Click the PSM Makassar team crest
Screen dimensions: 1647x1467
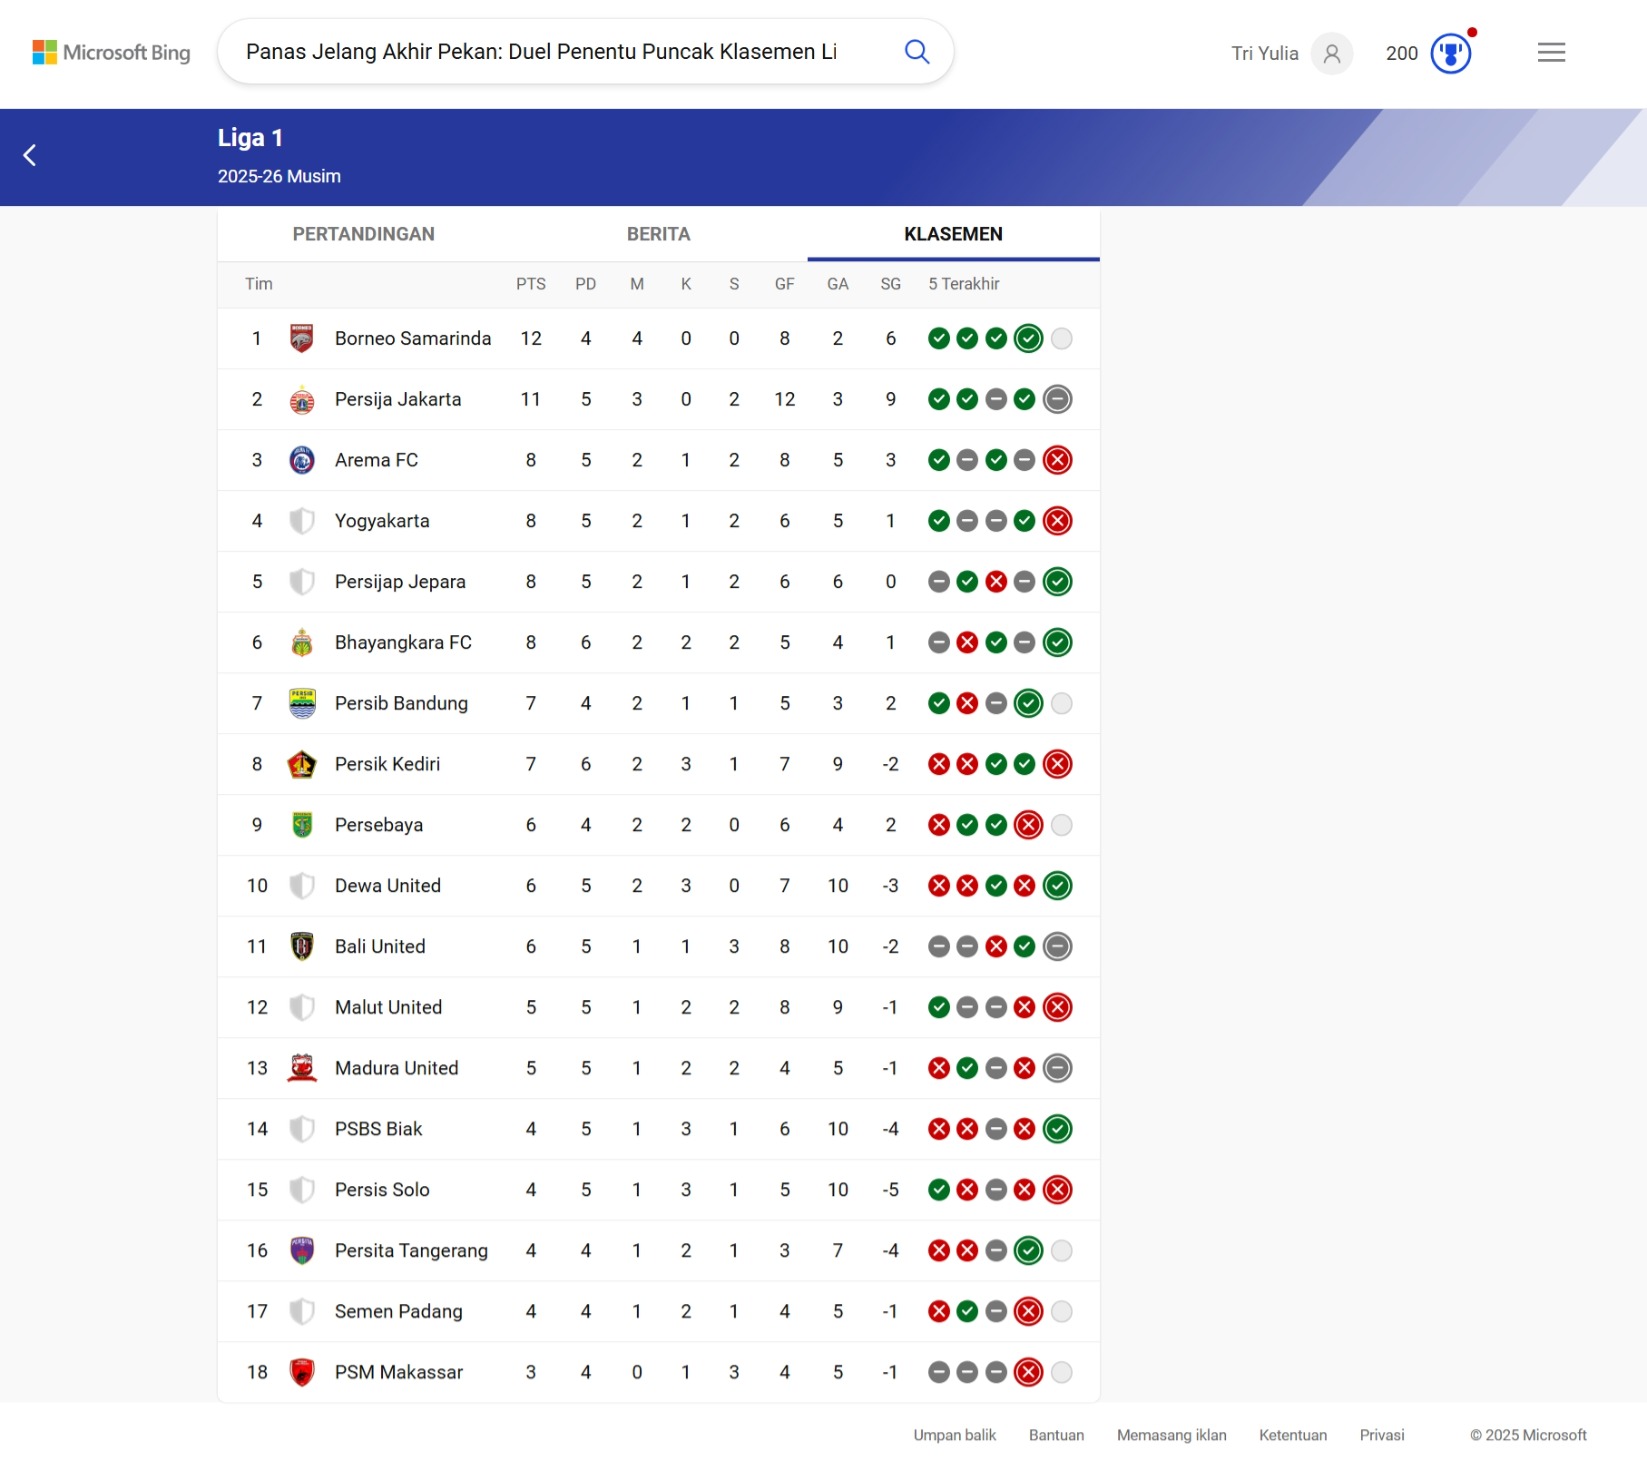coord(302,1372)
